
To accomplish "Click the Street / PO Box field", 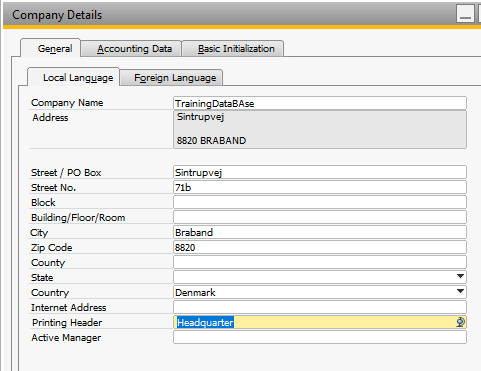I will 320,172.
